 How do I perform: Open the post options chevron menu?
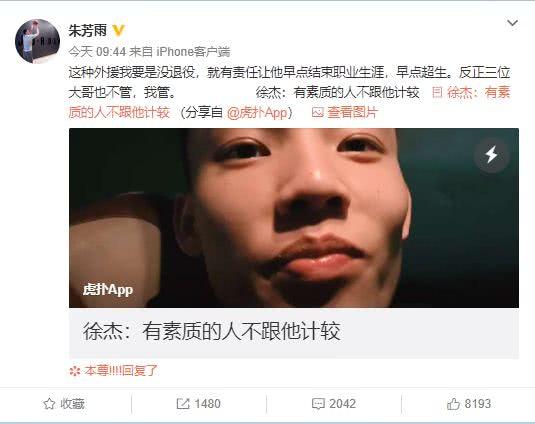pyautogui.click(x=512, y=23)
